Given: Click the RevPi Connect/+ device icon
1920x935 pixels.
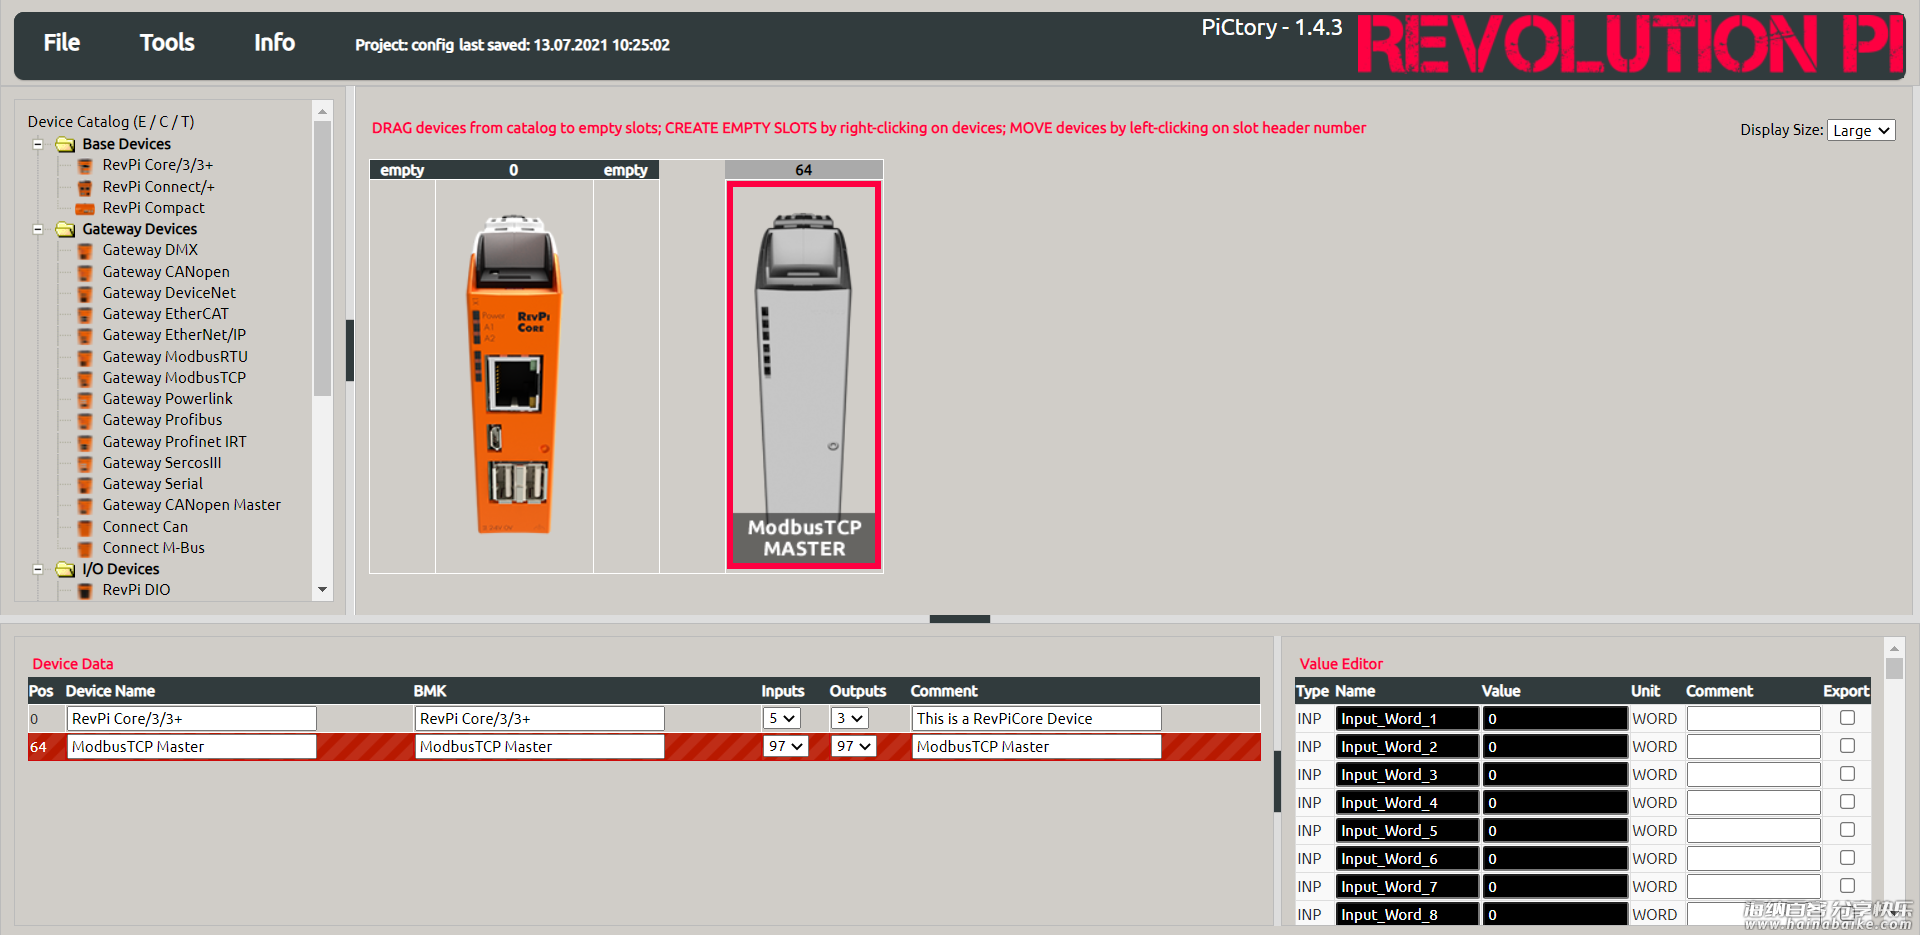Looking at the screenshot, I should (x=86, y=187).
